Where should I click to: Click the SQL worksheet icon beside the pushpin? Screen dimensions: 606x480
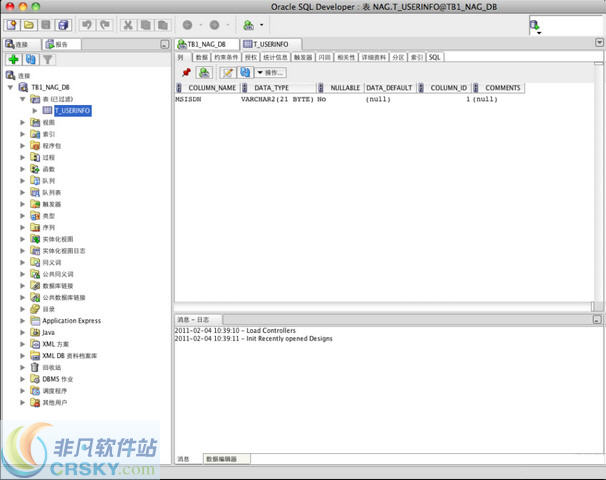(x=204, y=72)
